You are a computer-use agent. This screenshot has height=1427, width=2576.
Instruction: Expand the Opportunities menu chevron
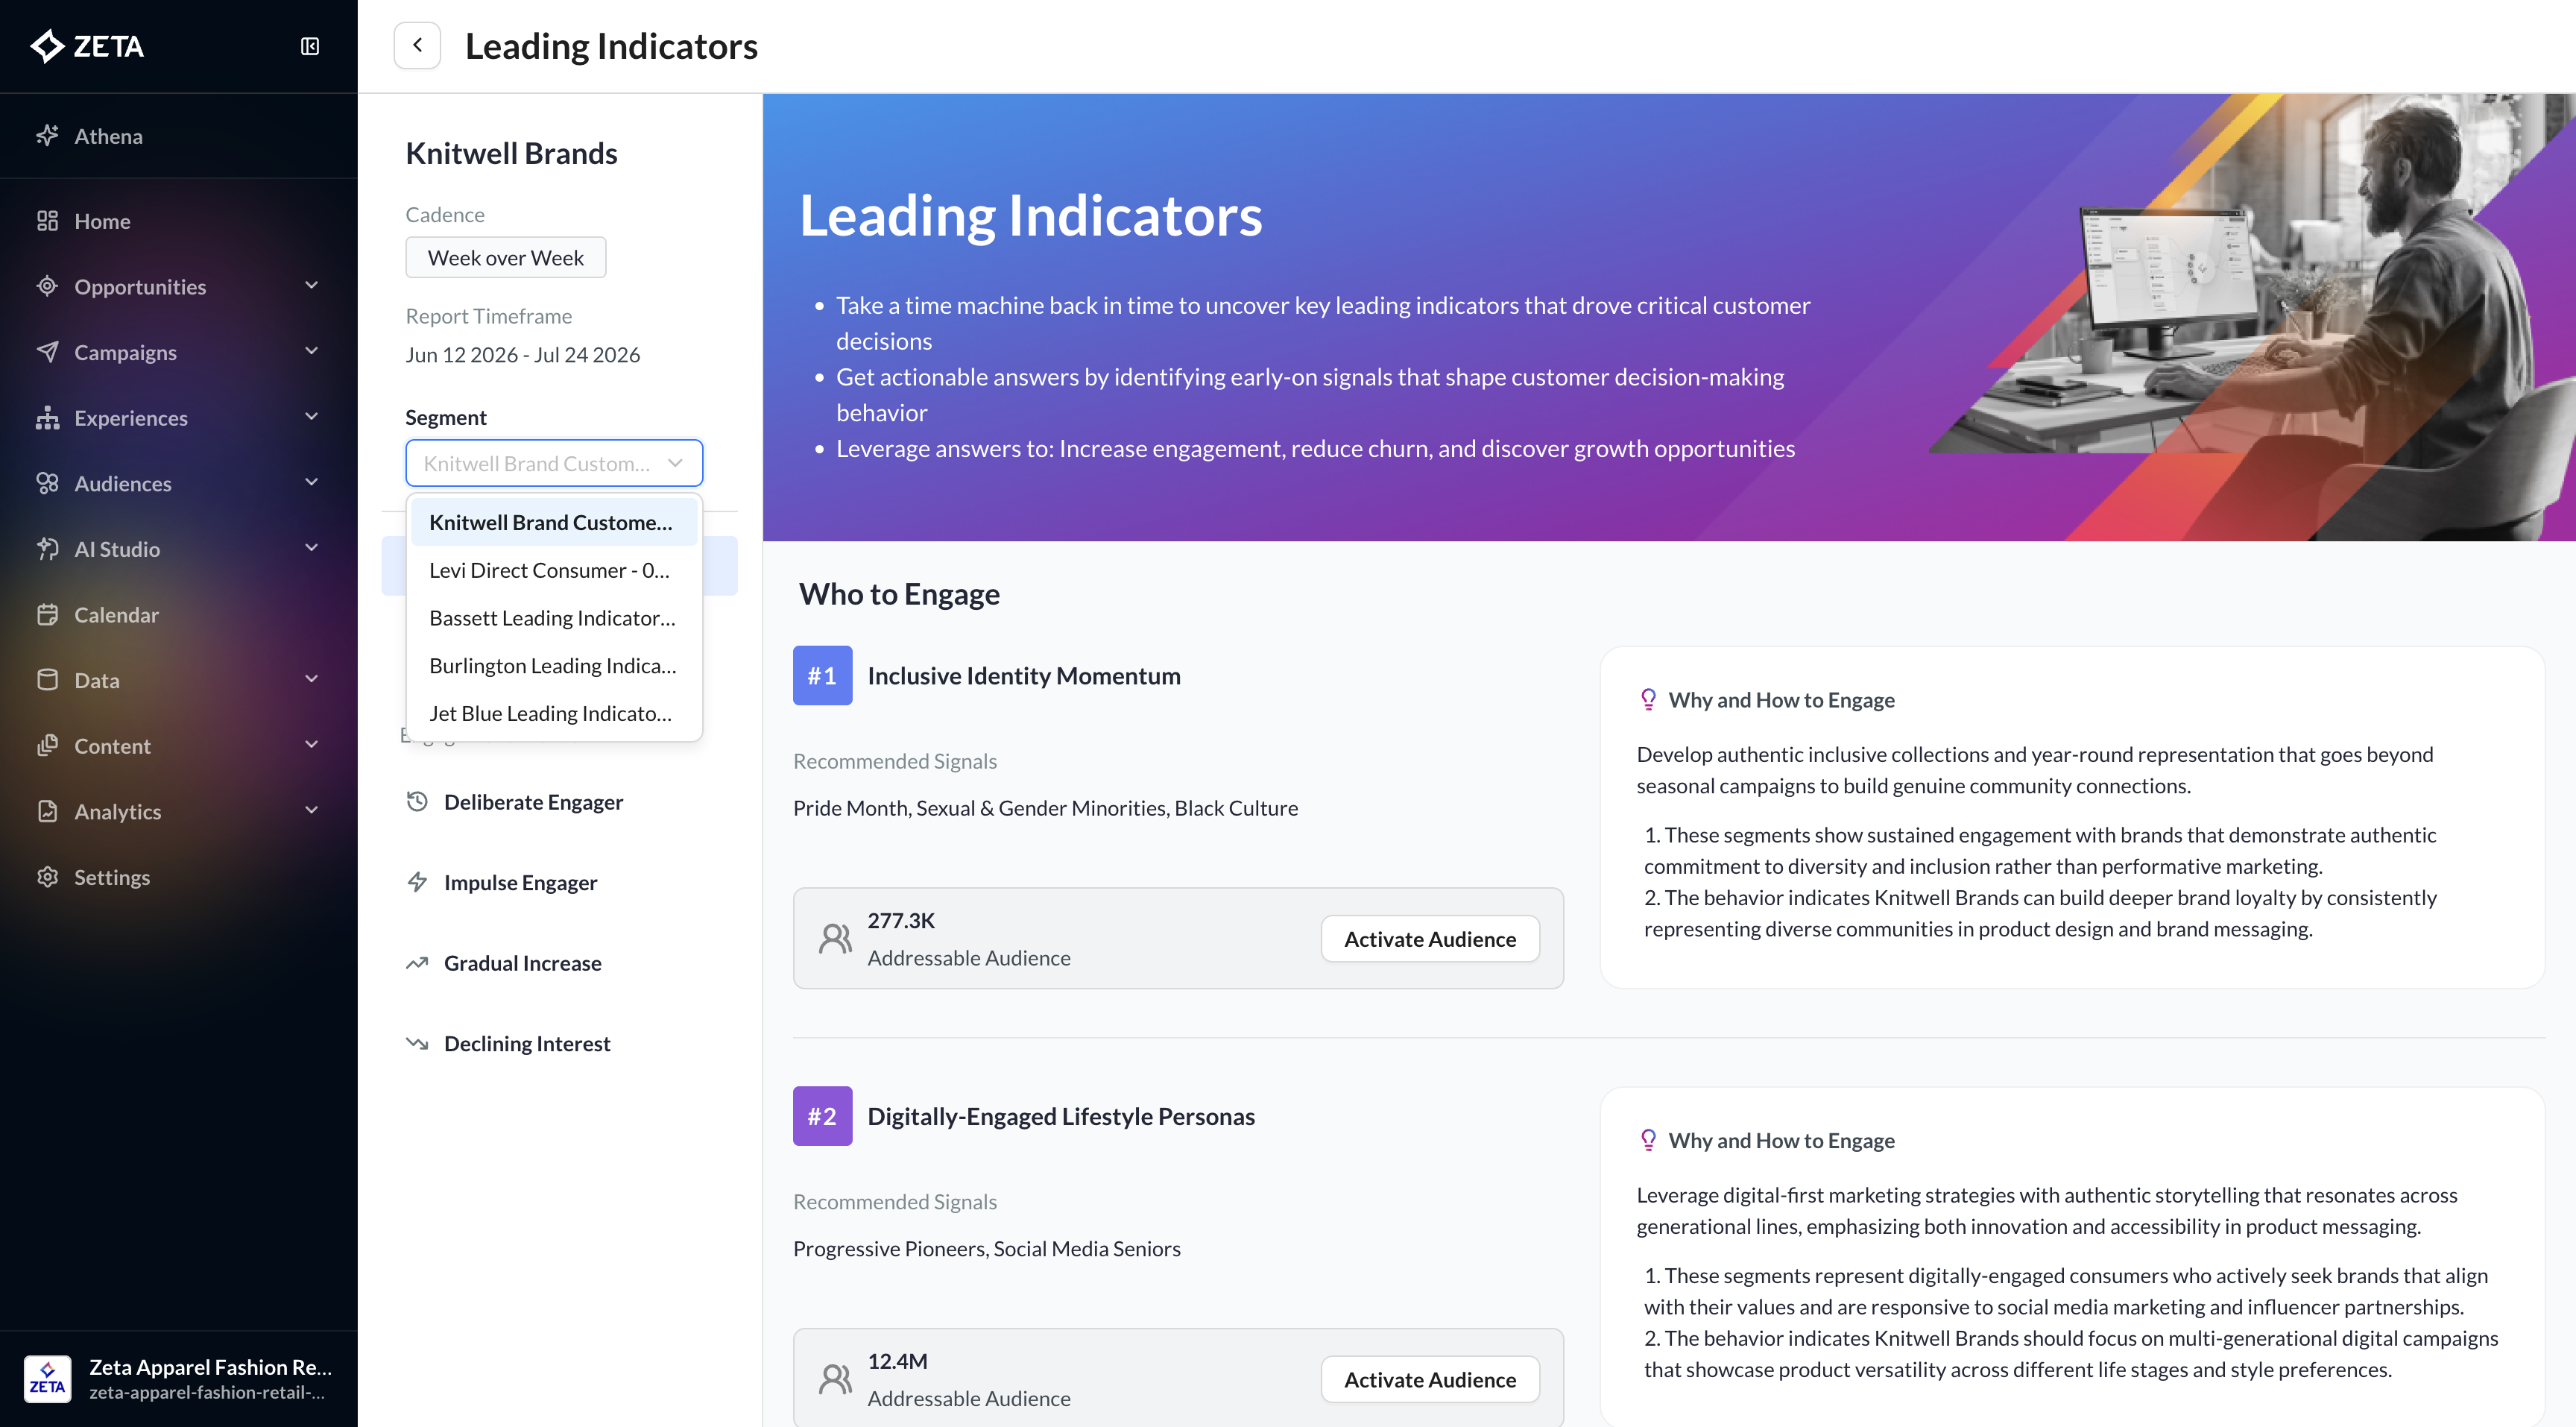pos(311,286)
